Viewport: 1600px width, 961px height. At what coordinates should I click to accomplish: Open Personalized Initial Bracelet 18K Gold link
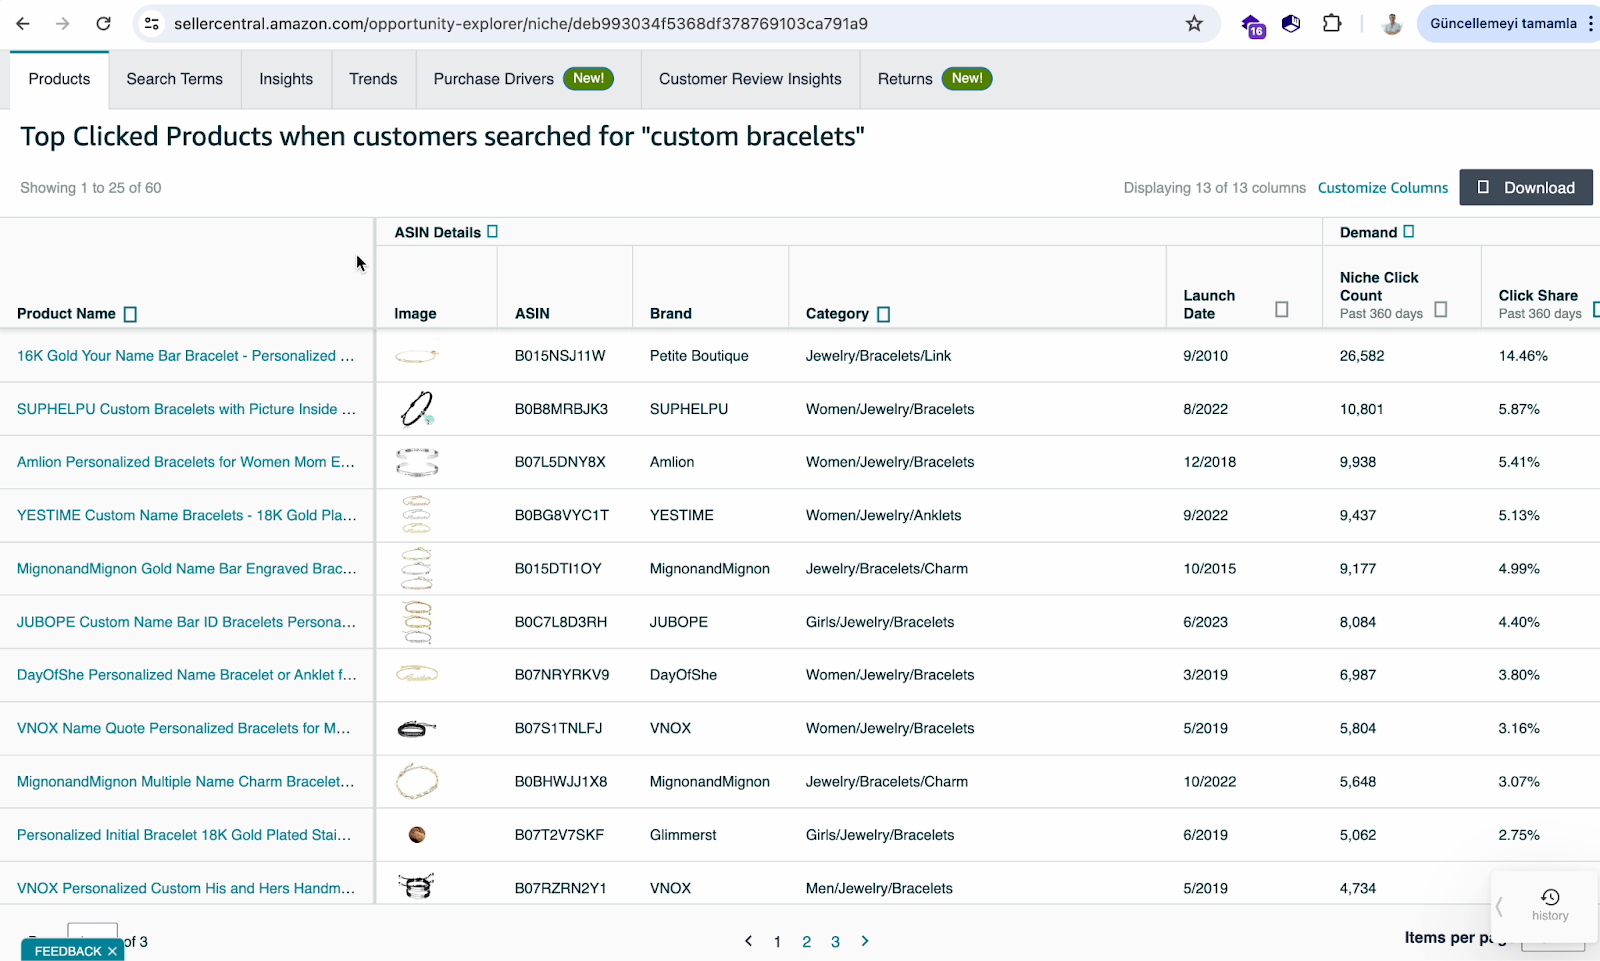184,835
